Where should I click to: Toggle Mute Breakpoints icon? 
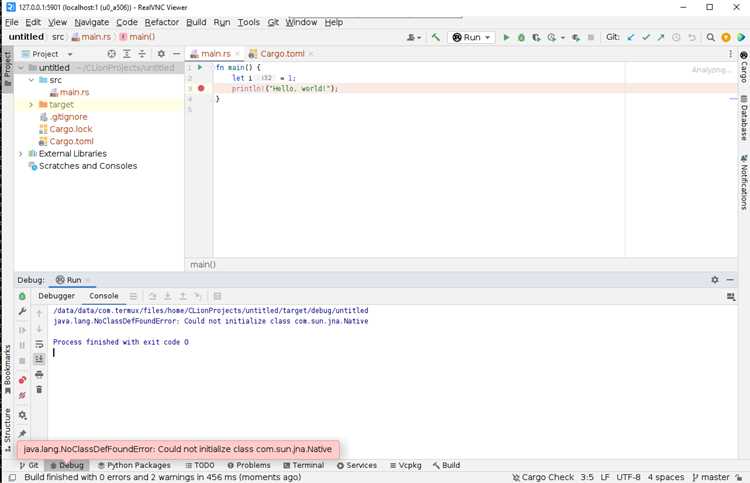(22, 395)
